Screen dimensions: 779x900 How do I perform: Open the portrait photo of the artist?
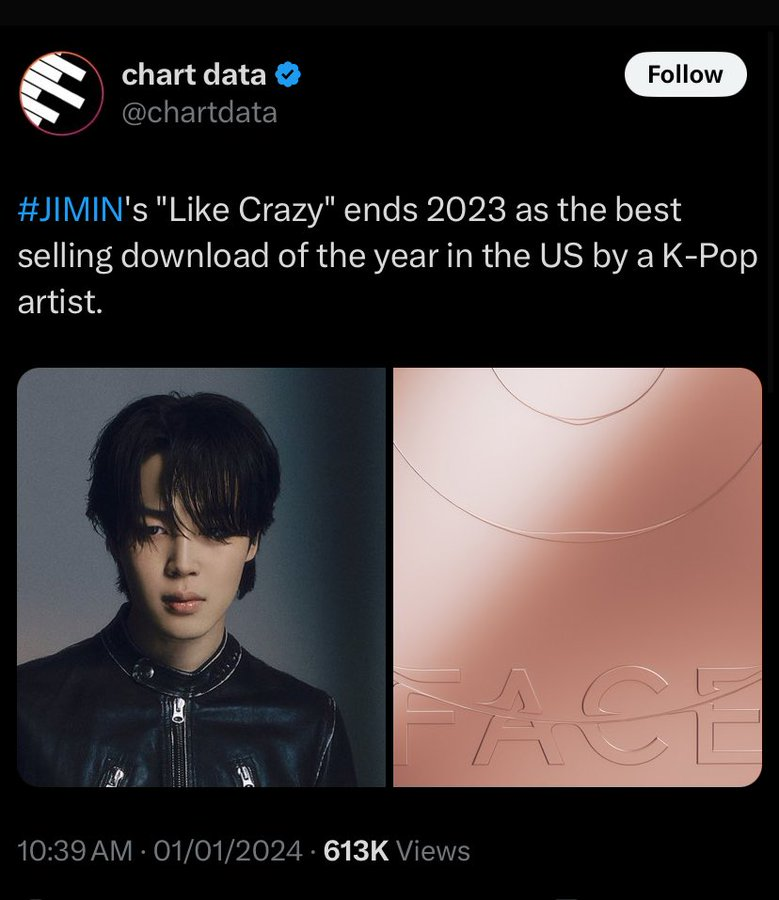pos(201,577)
